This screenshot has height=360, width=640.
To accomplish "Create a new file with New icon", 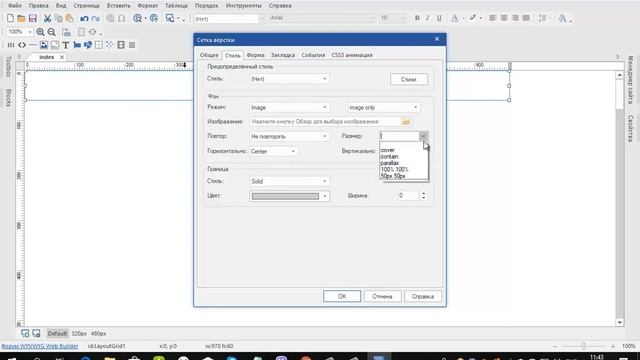I will point(10,18).
